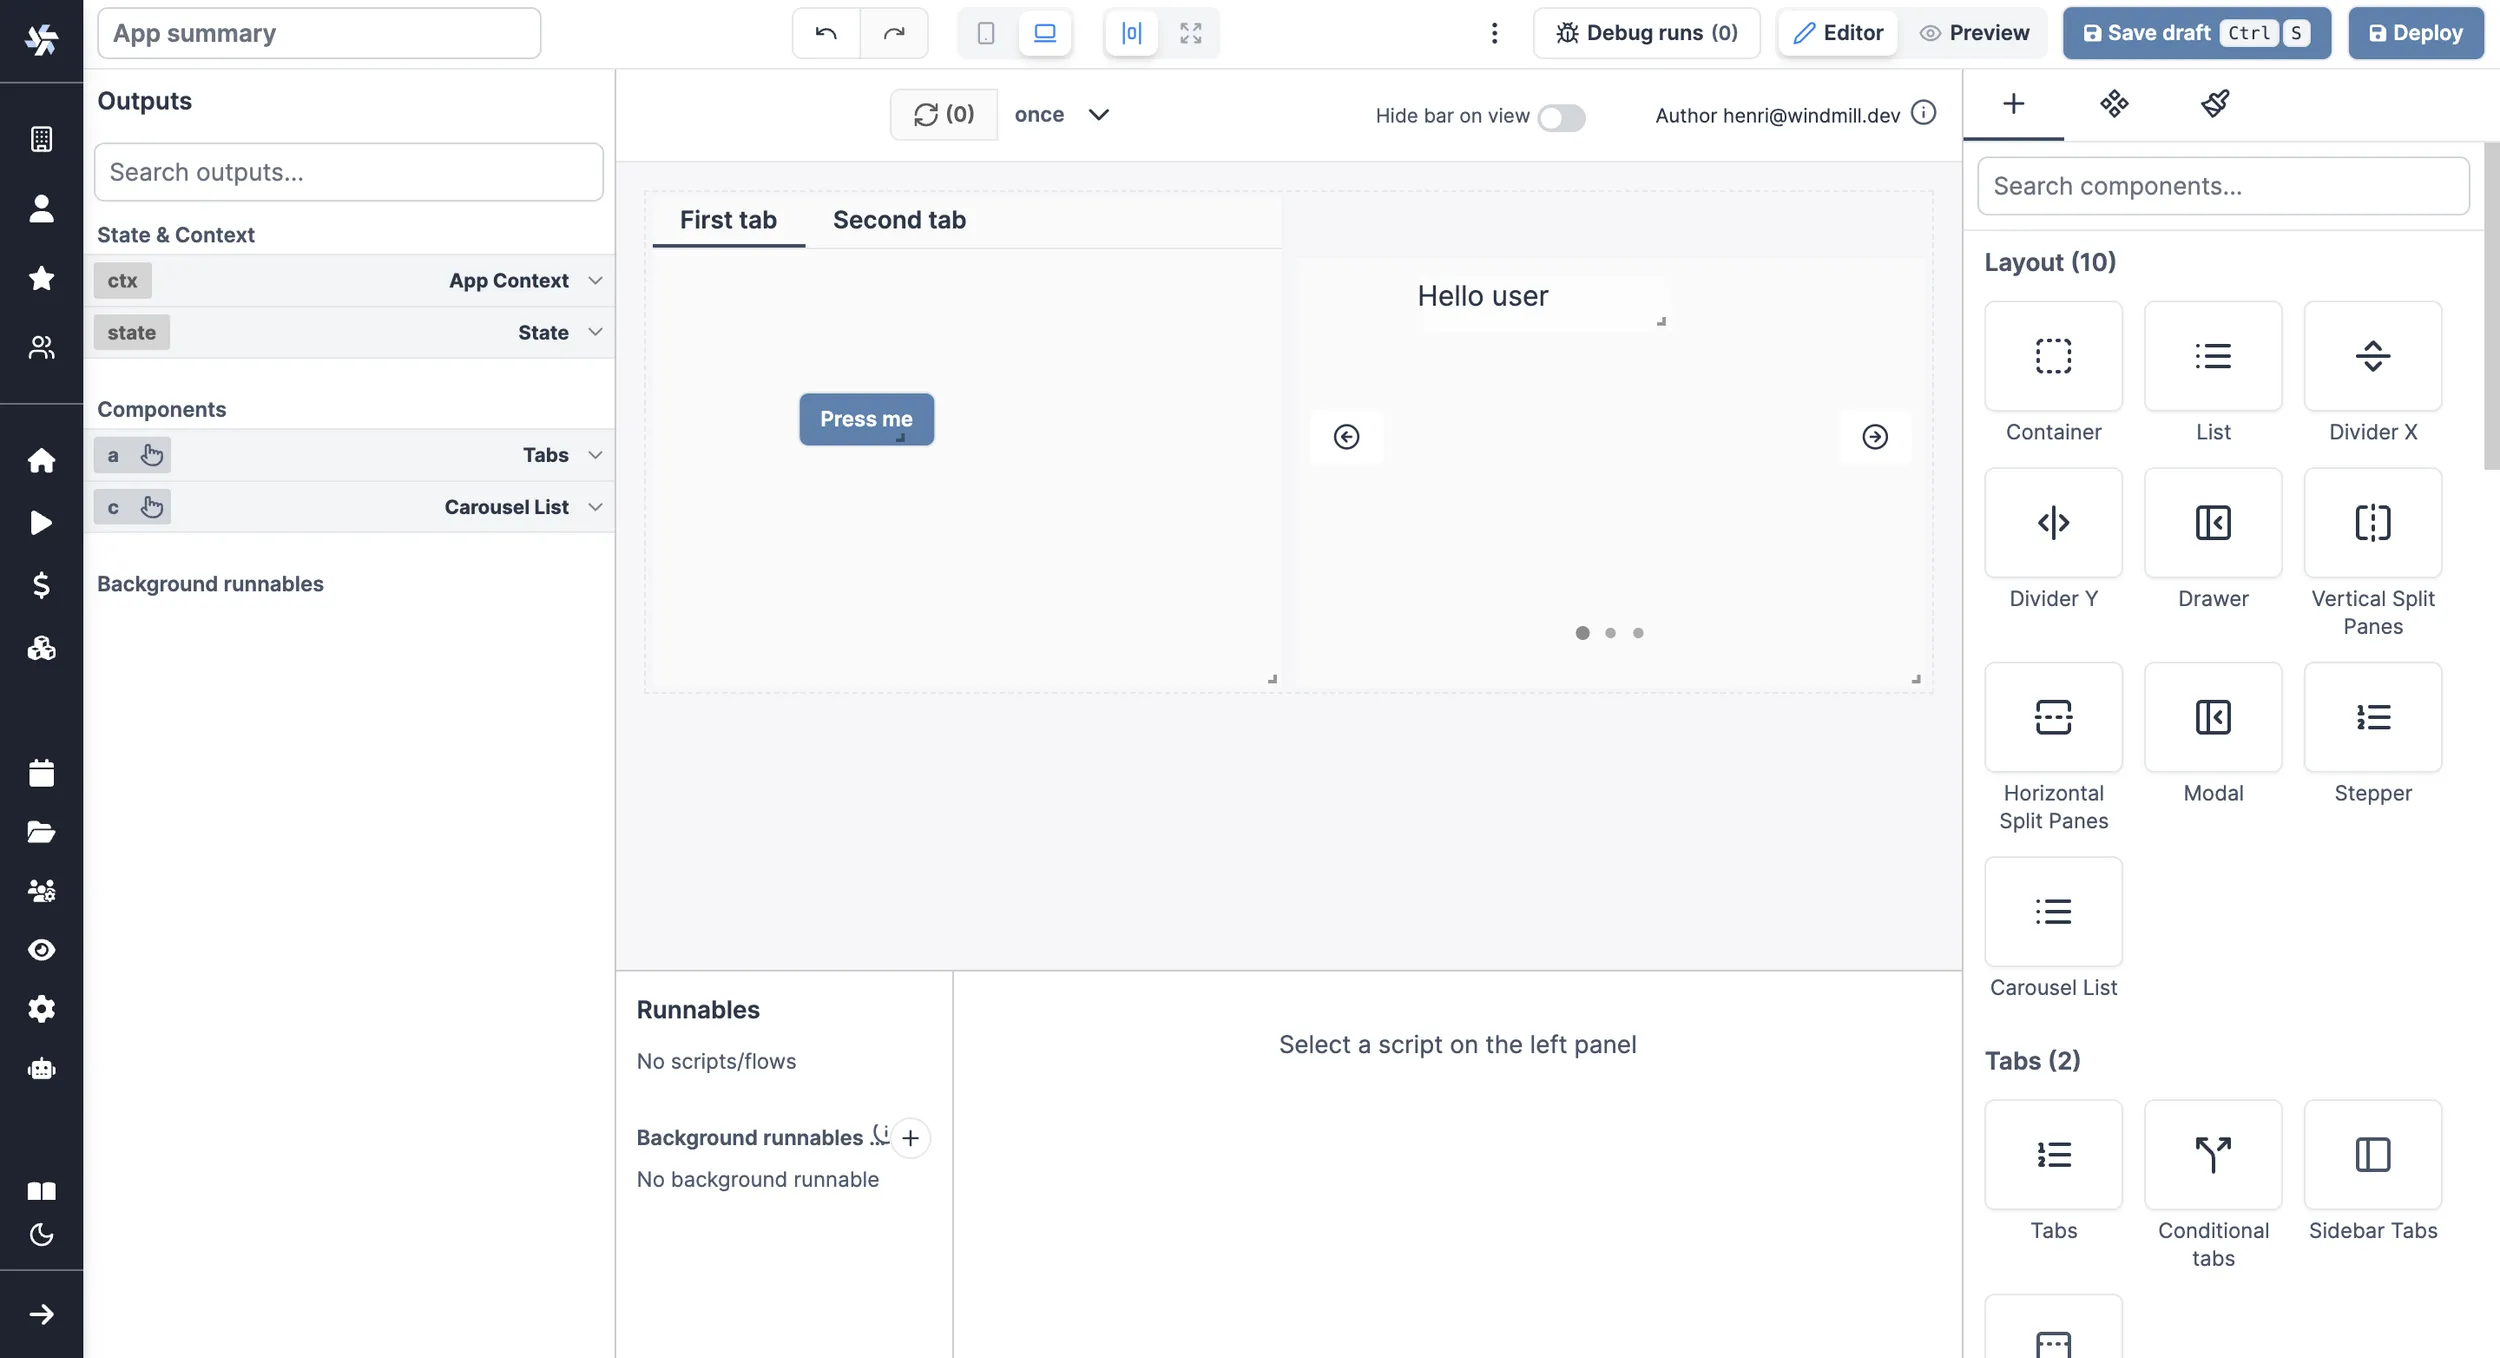This screenshot has width=2500, height=1358.
Task: Select the mobile view toggle
Action: point(984,32)
